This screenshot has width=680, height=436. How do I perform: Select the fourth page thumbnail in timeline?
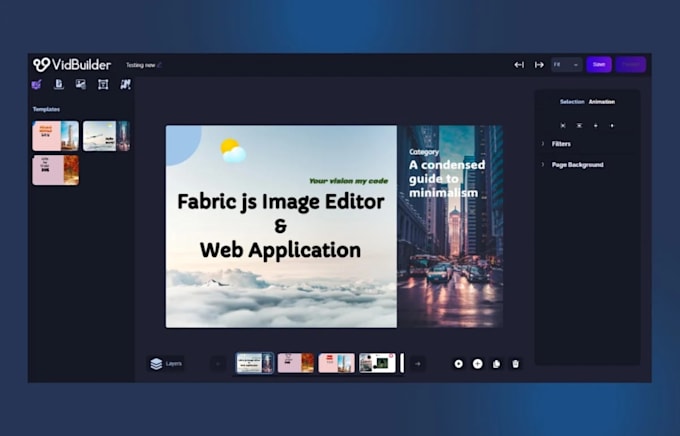pos(377,363)
